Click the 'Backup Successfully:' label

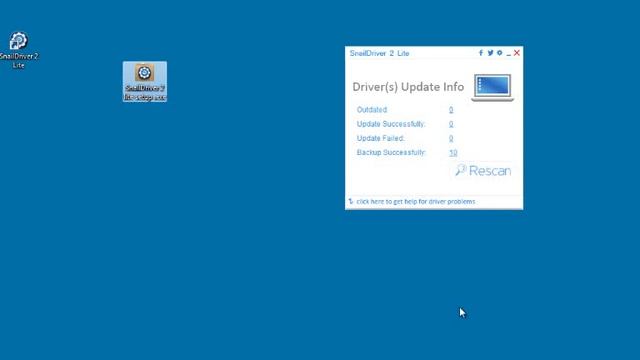(391, 153)
